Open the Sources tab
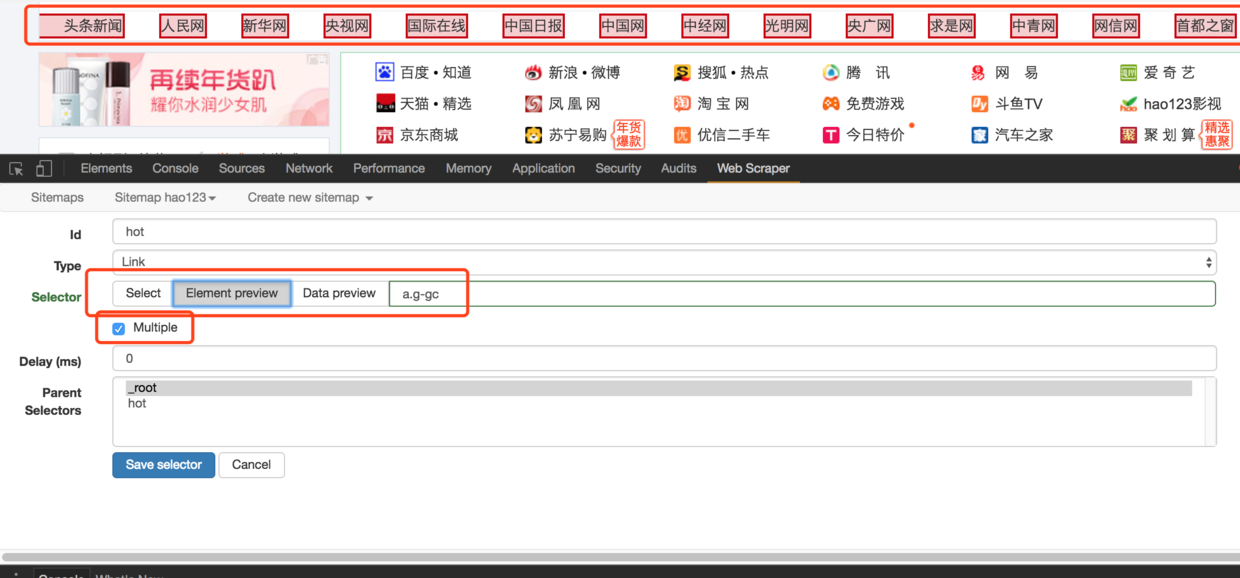 coord(242,168)
